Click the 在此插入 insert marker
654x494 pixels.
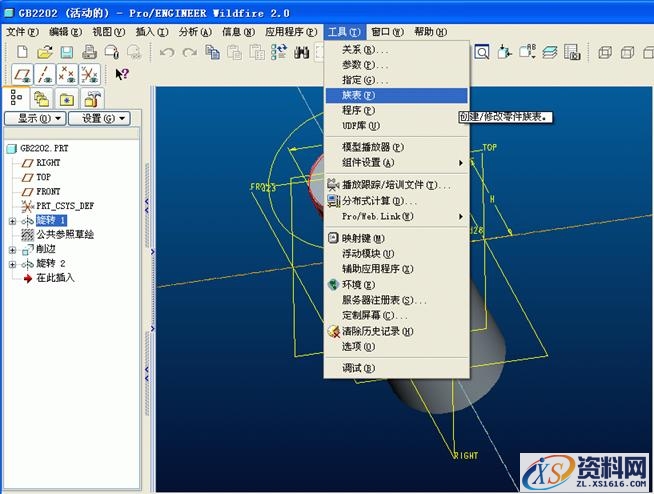pyautogui.click(x=55, y=278)
